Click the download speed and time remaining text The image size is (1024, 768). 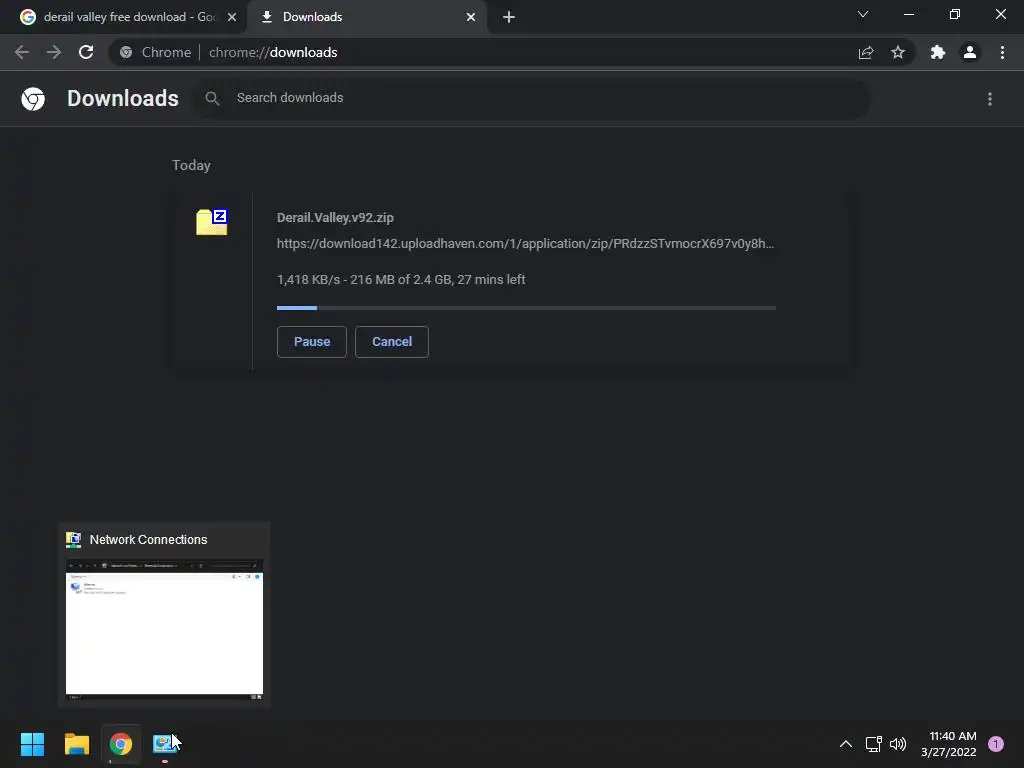coord(401,280)
